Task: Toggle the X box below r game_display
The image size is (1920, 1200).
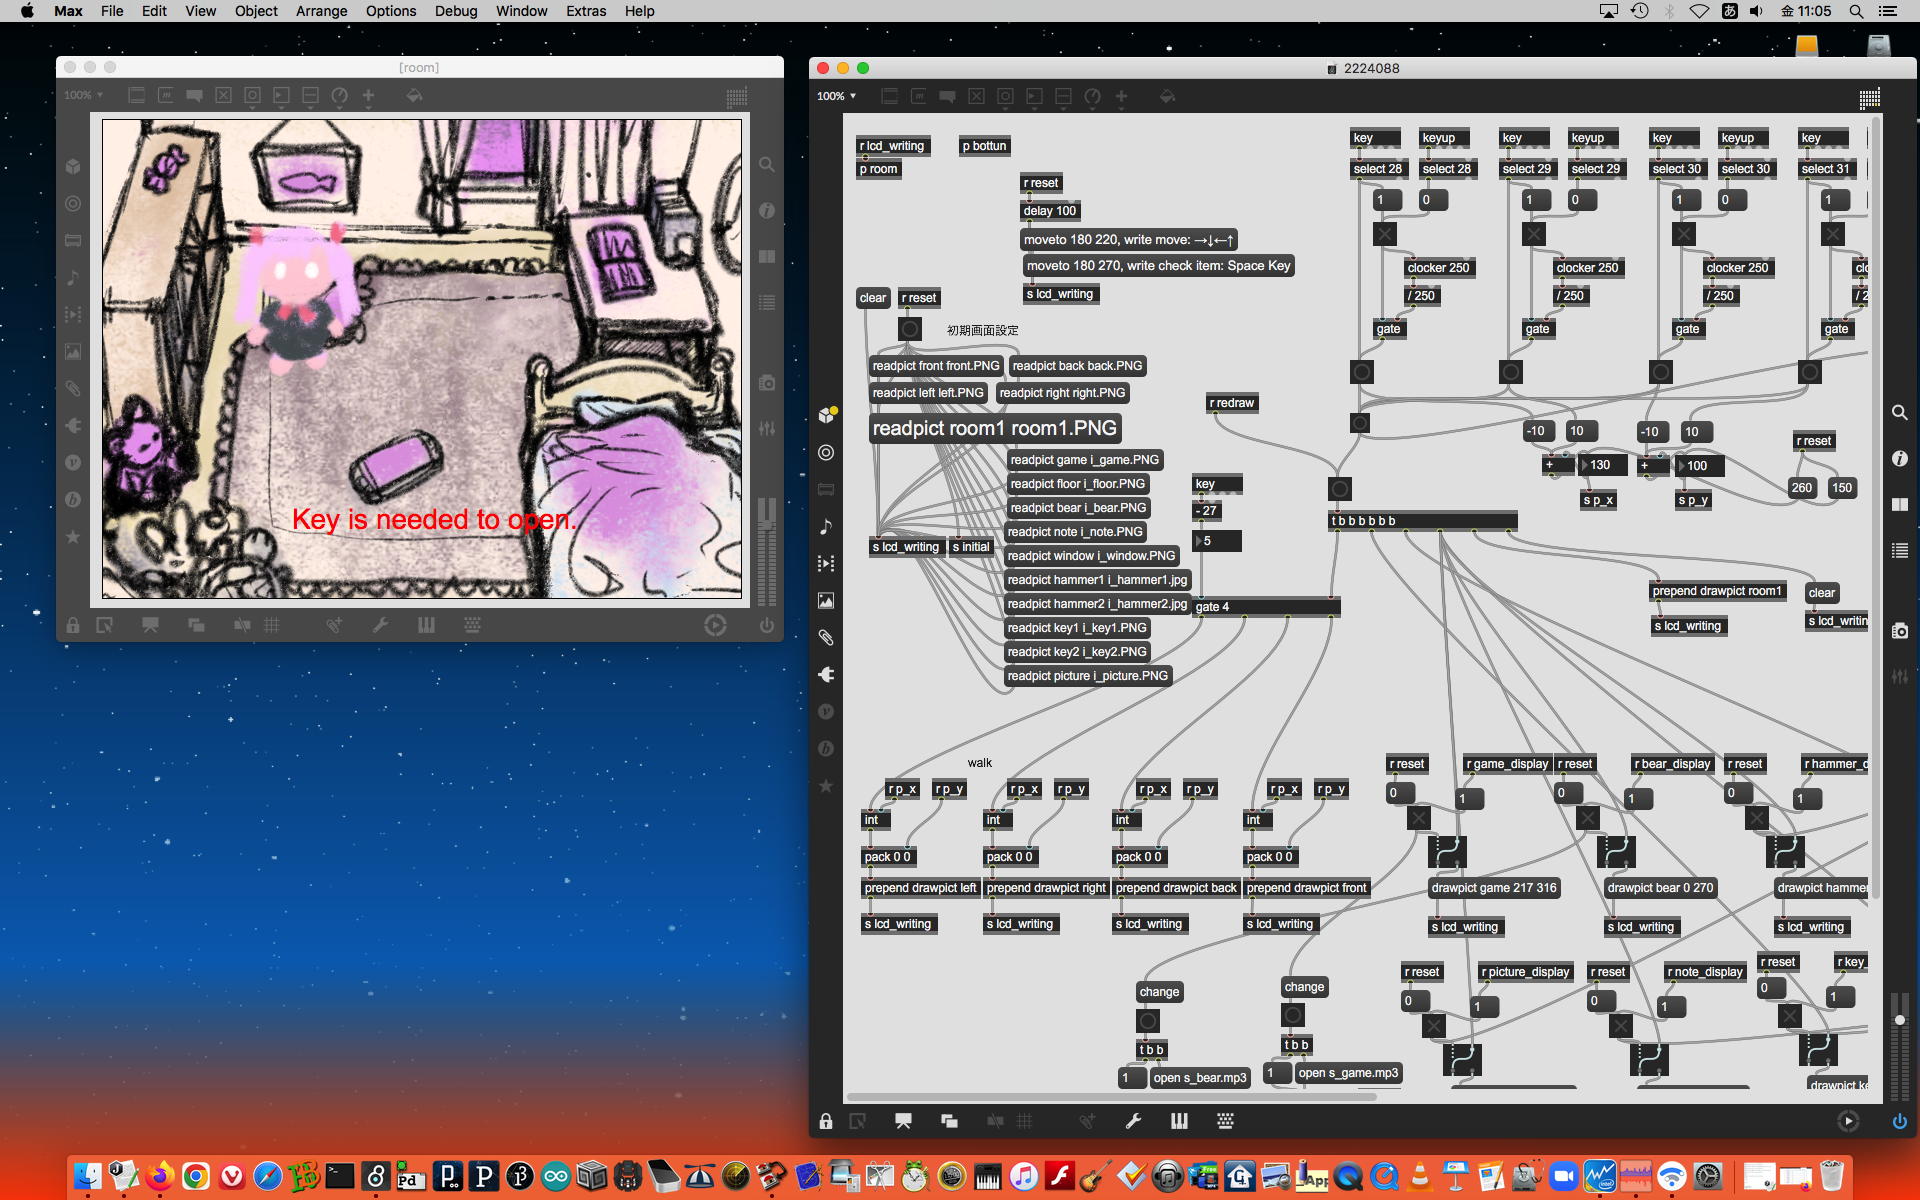Action: click(1419, 819)
